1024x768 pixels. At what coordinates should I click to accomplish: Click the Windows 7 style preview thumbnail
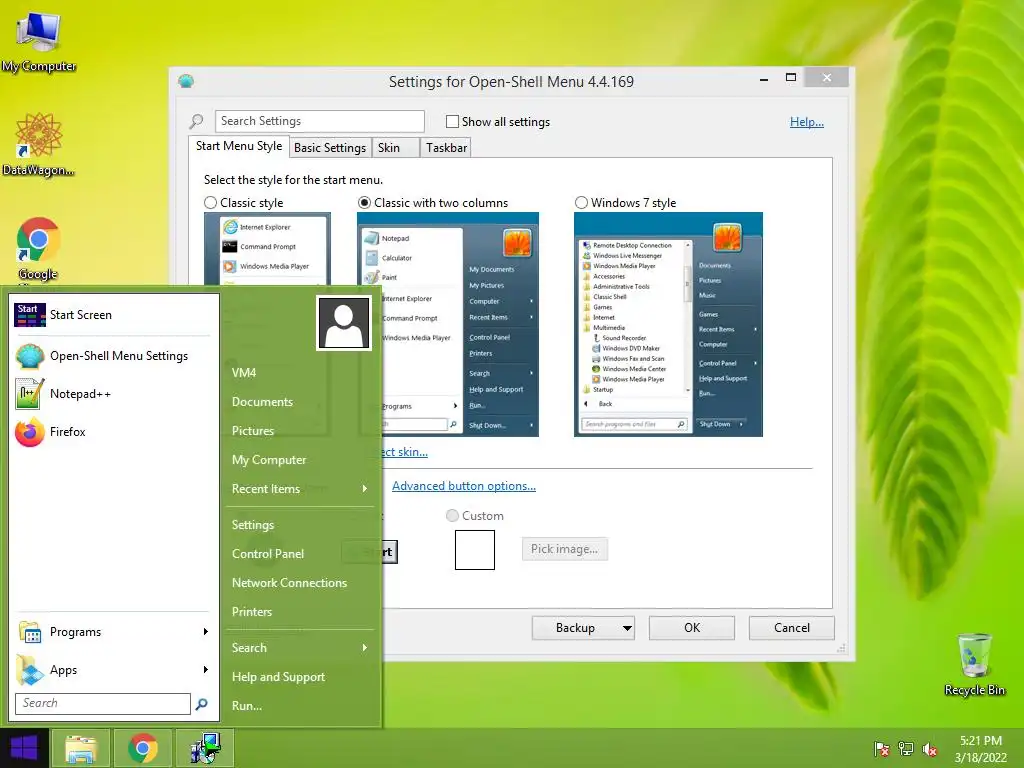(x=668, y=325)
